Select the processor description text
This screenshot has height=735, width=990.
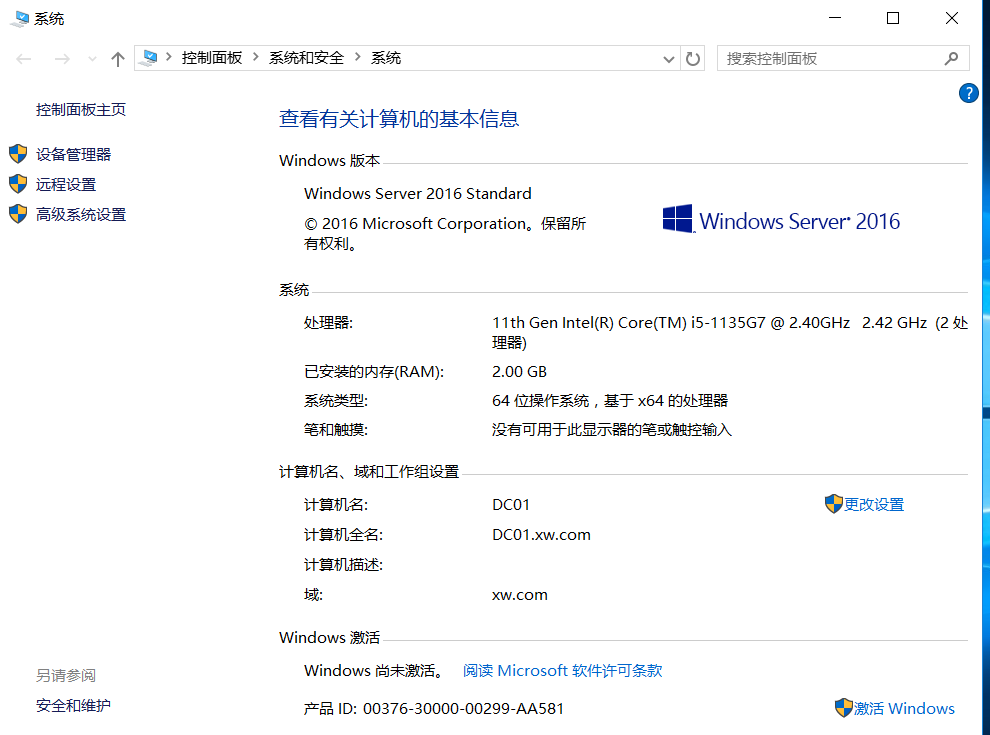click(x=730, y=332)
